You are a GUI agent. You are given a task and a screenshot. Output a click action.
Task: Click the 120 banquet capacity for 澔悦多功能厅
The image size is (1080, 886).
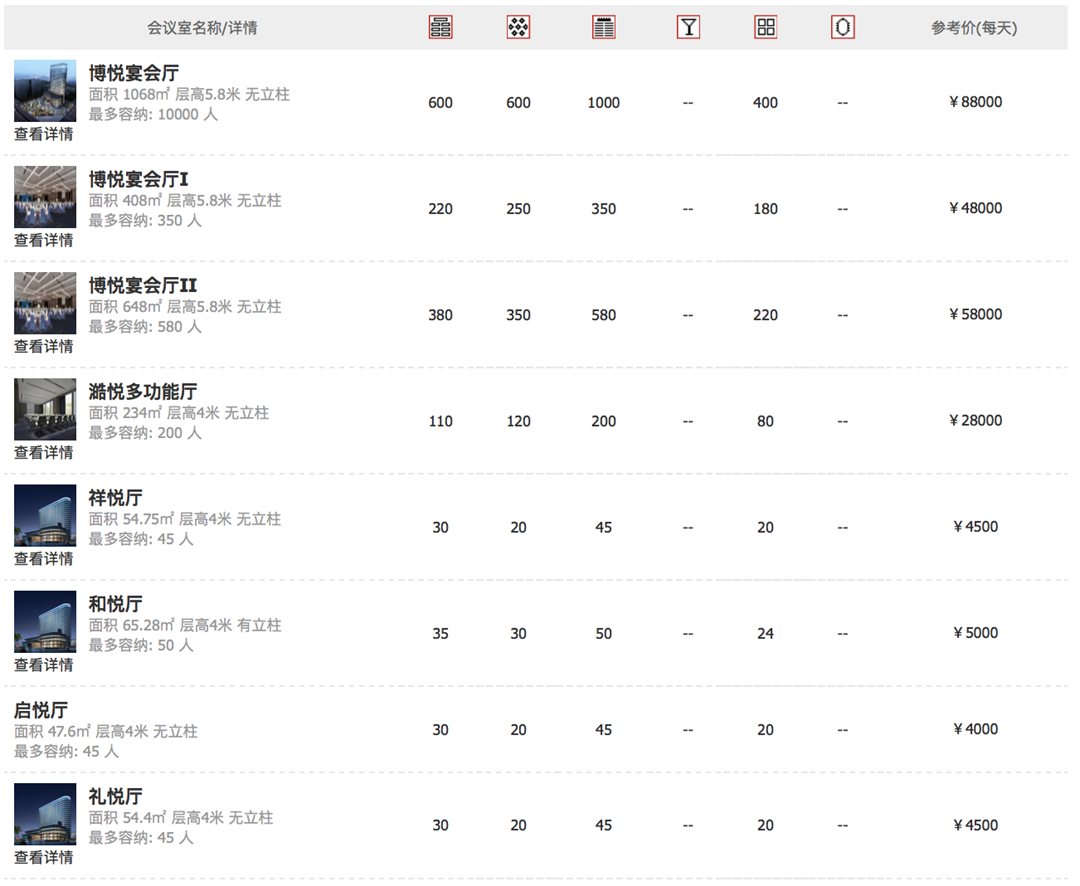tap(518, 421)
